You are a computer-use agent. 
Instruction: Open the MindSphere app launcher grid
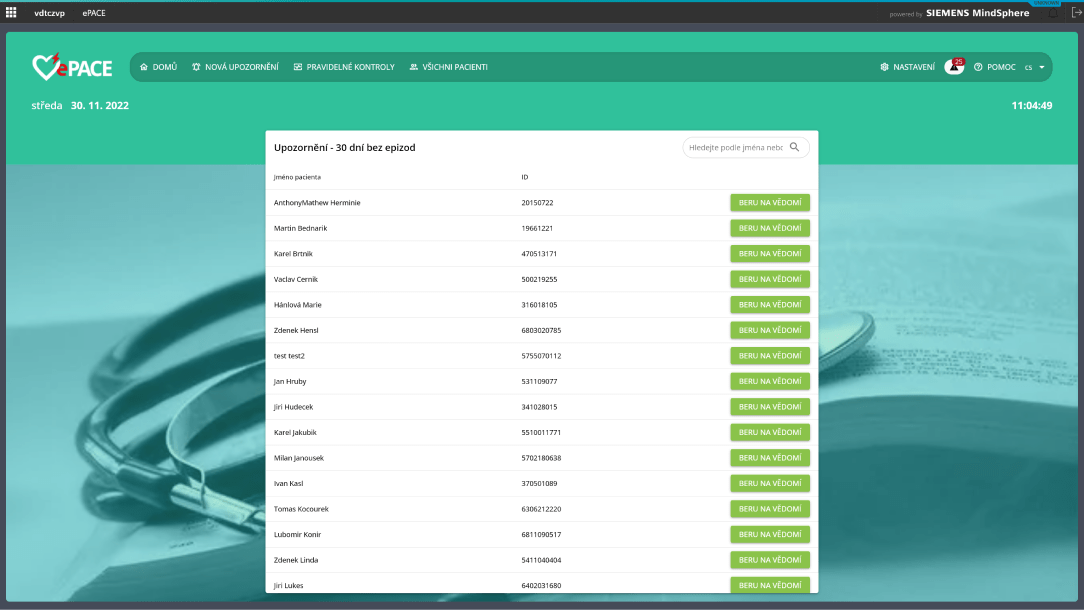coord(11,13)
